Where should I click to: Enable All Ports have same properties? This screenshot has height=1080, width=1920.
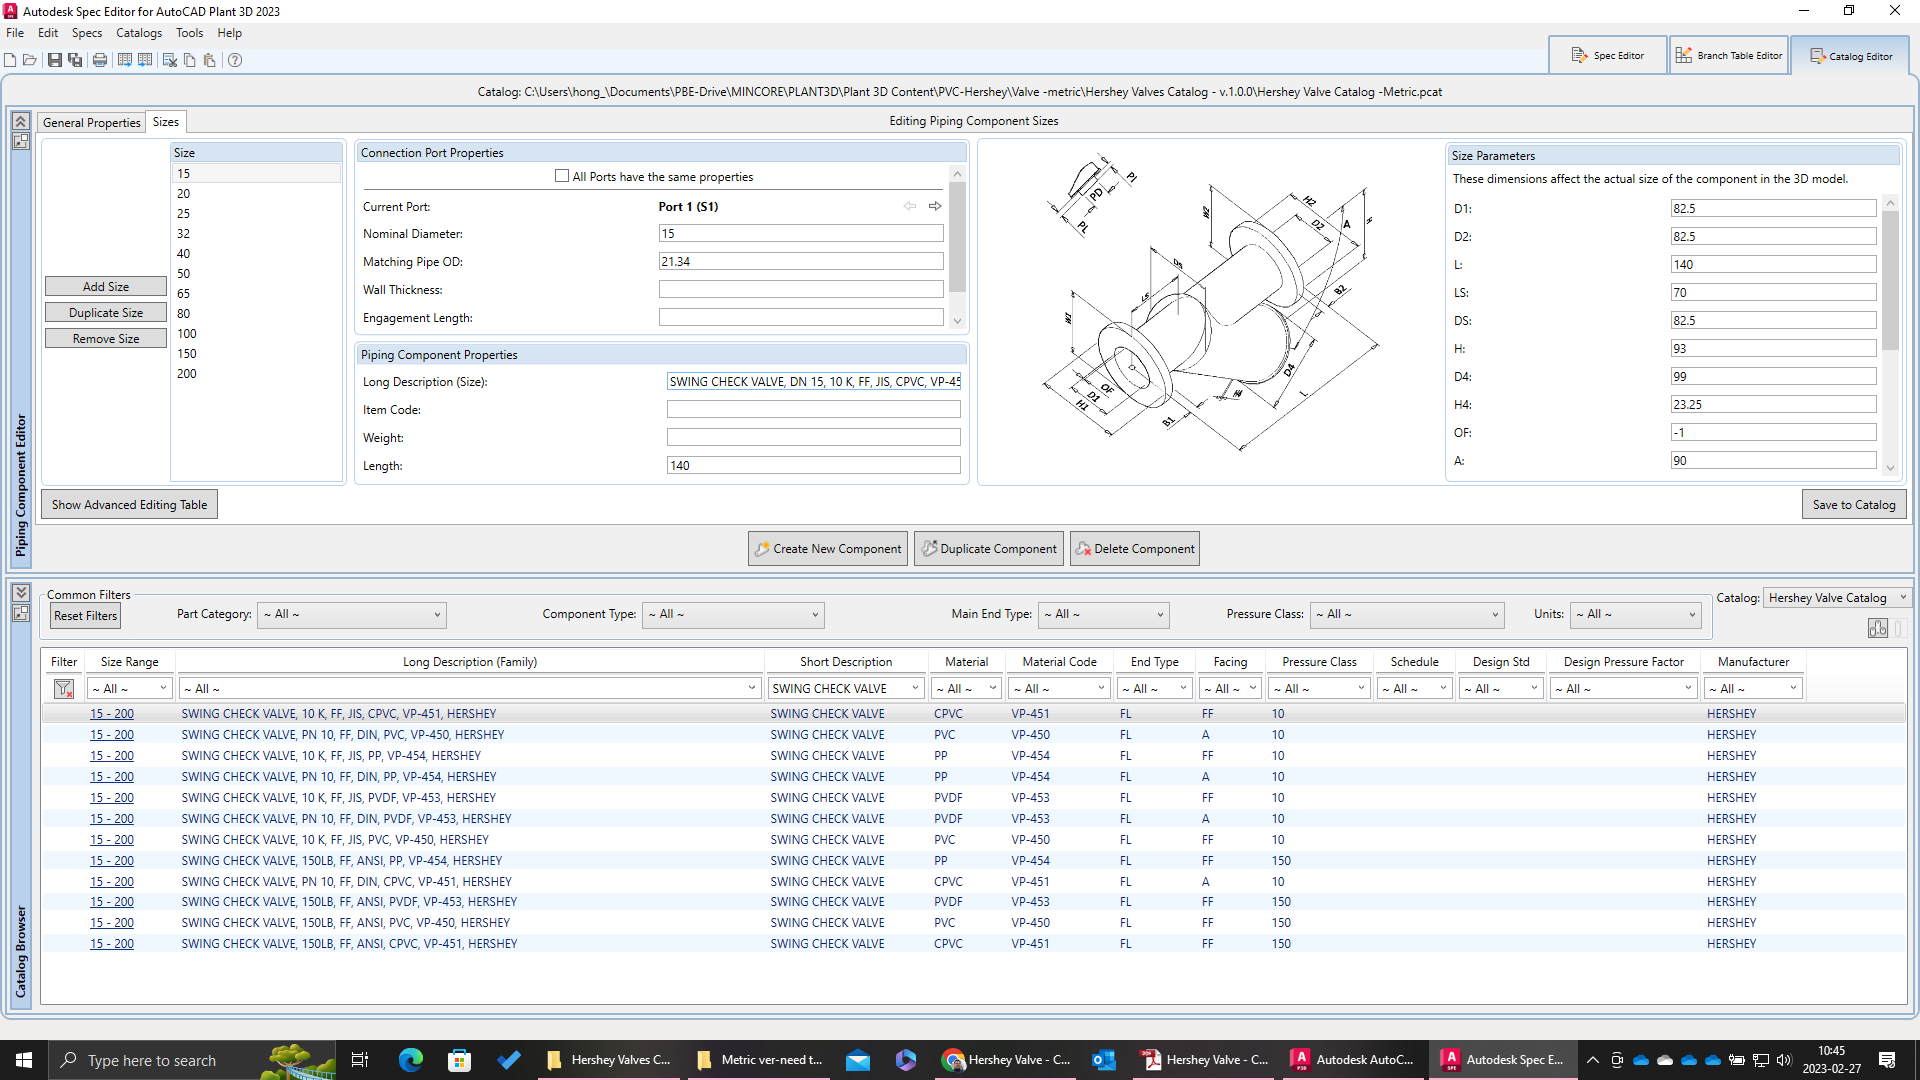pyautogui.click(x=562, y=176)
